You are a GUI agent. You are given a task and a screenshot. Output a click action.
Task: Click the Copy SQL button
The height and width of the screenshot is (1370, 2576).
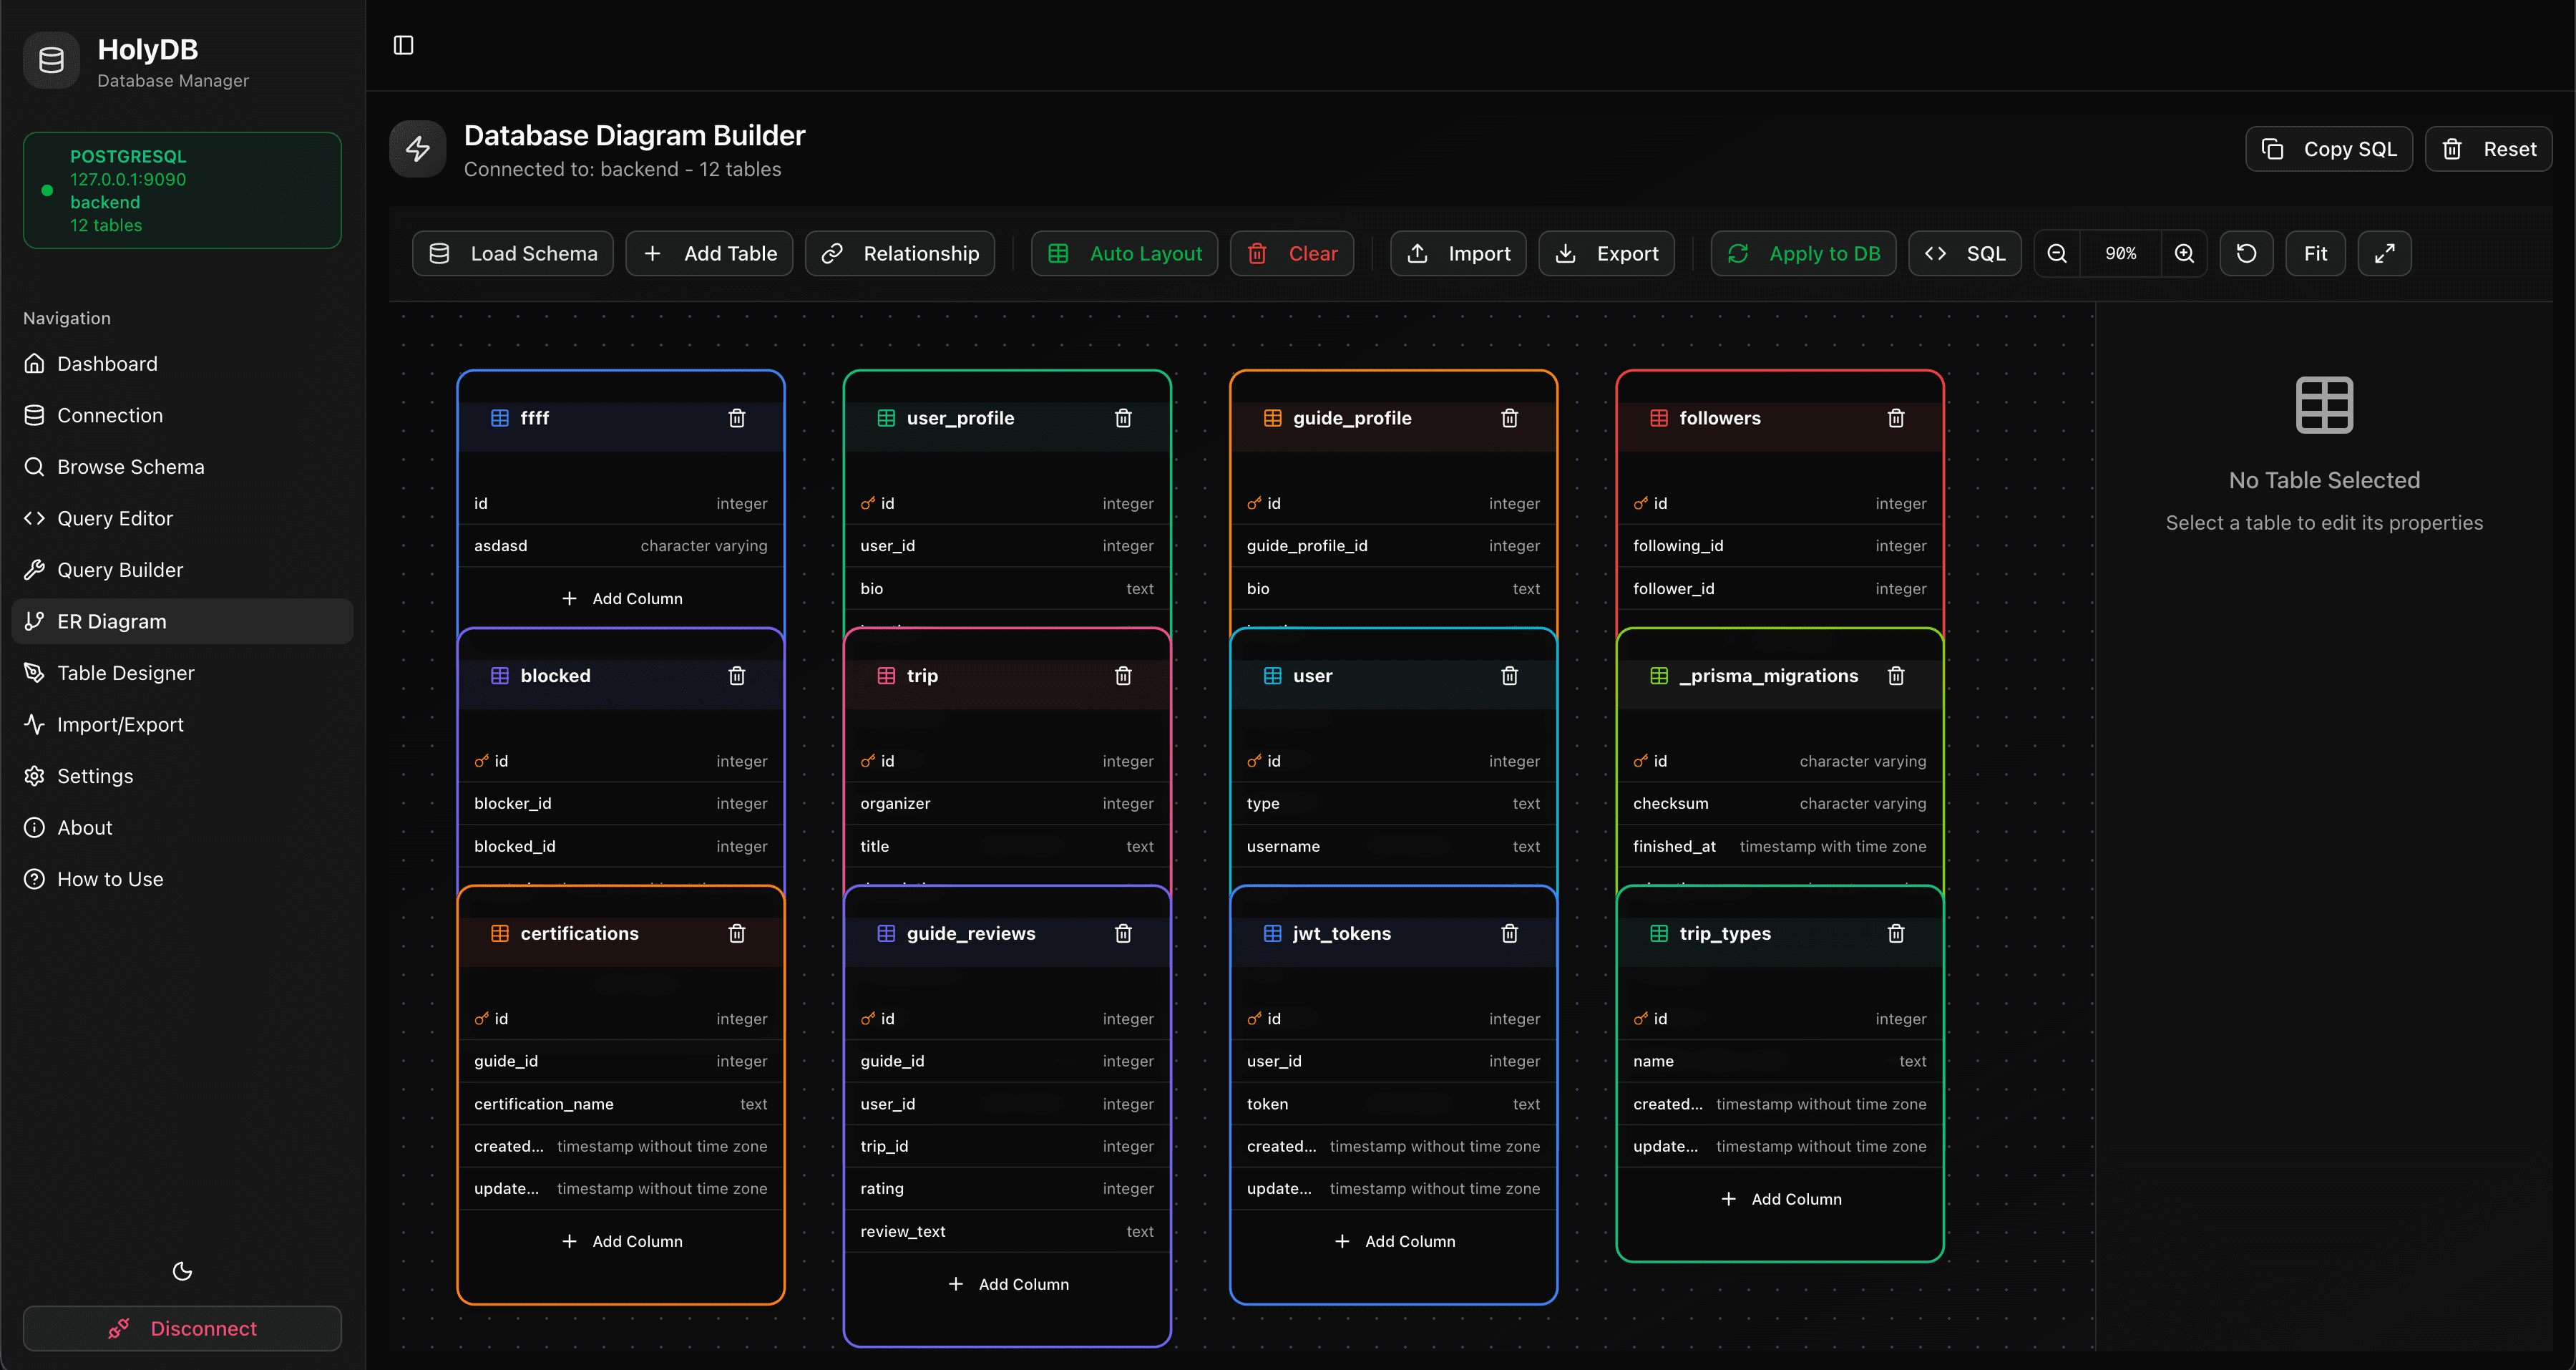coord(2328,149)
